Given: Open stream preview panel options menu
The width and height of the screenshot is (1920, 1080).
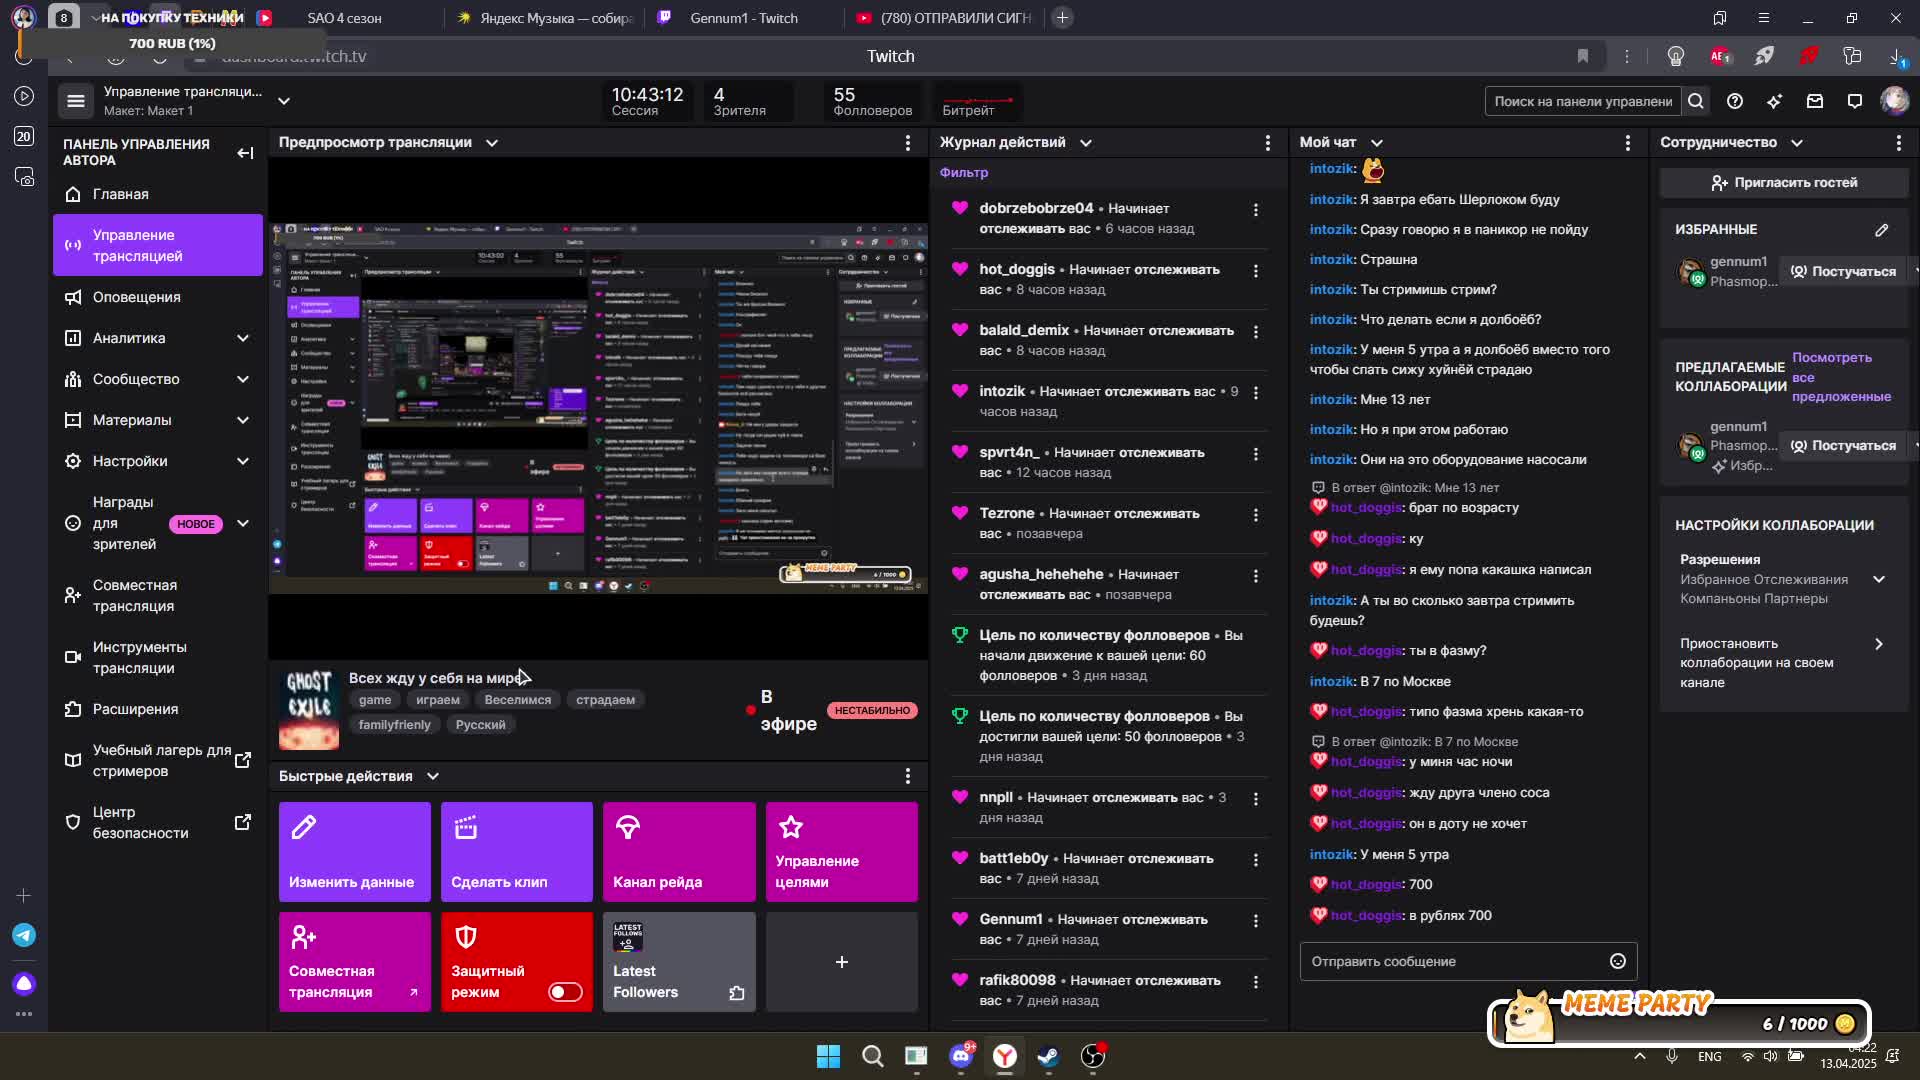Looking at the screenshot, I should tap(908, 143).
